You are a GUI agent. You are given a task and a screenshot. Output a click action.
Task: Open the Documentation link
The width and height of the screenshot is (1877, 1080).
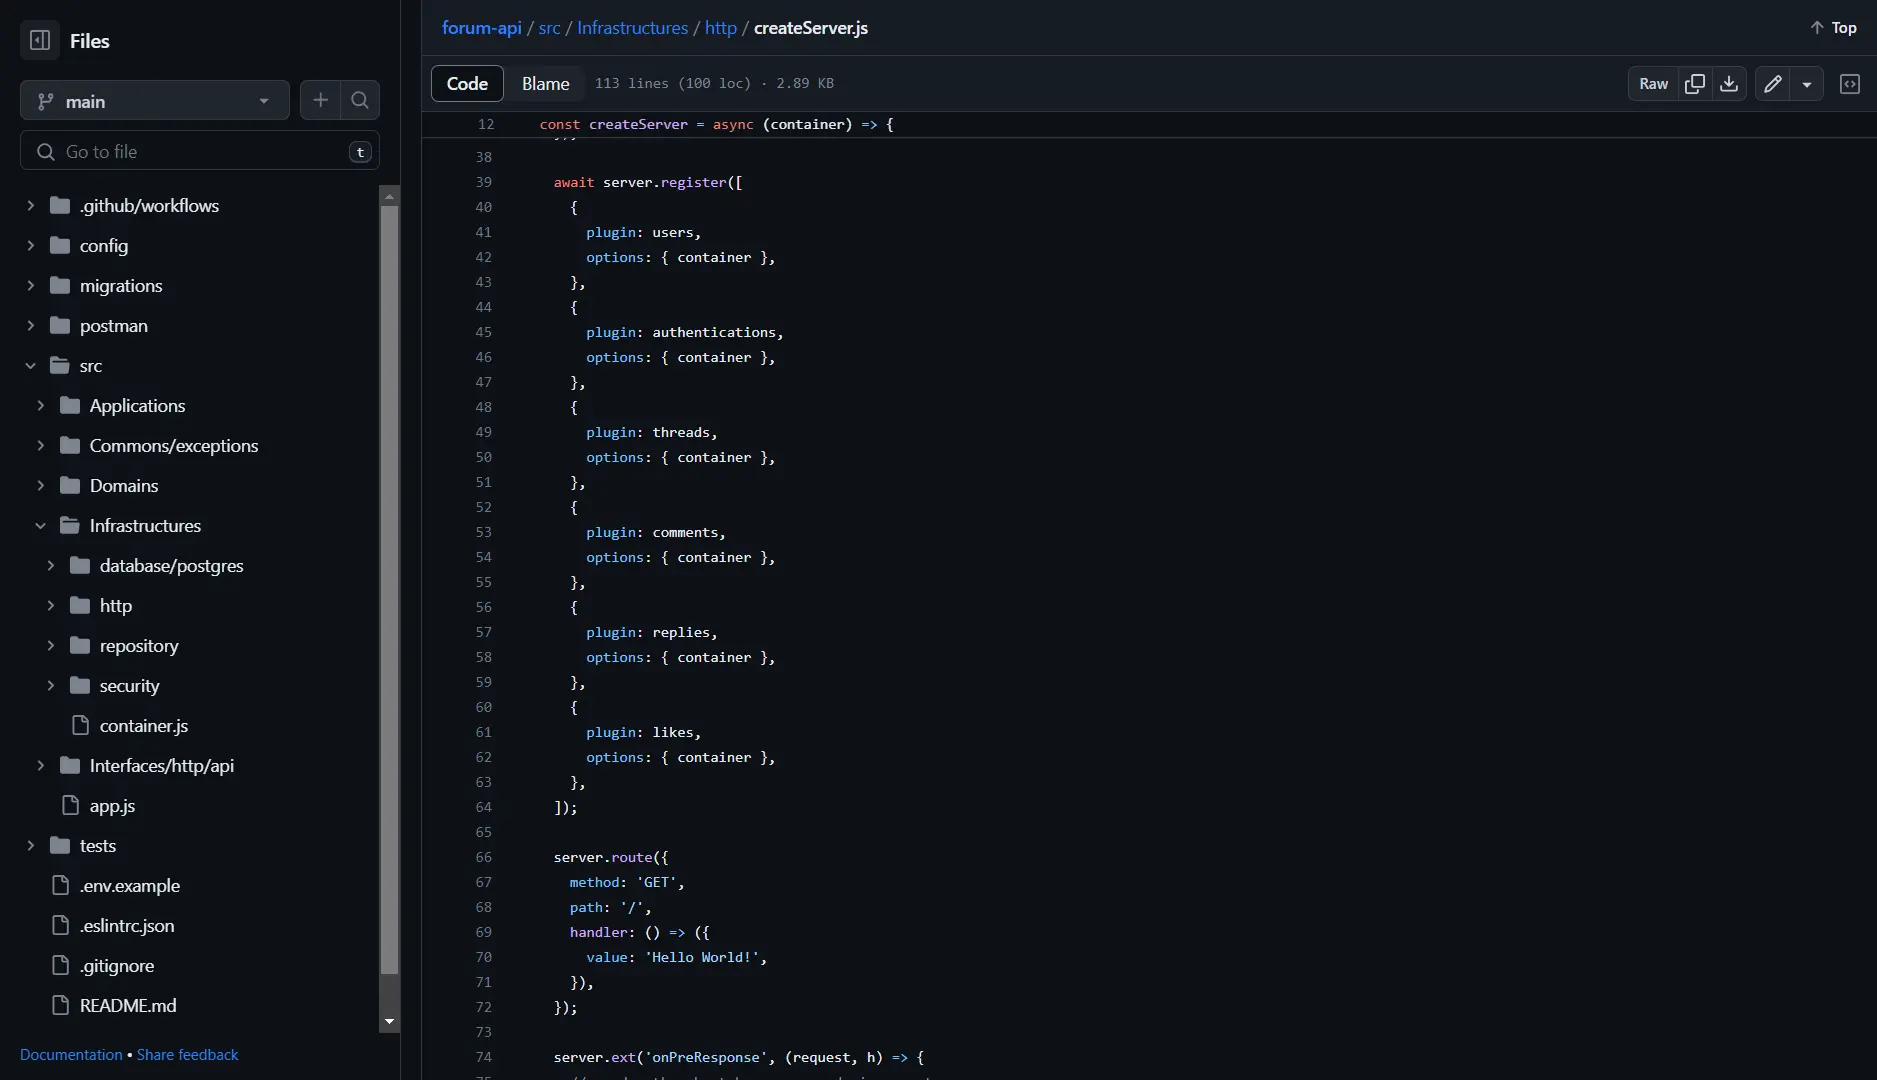(x=71, y=1055)
